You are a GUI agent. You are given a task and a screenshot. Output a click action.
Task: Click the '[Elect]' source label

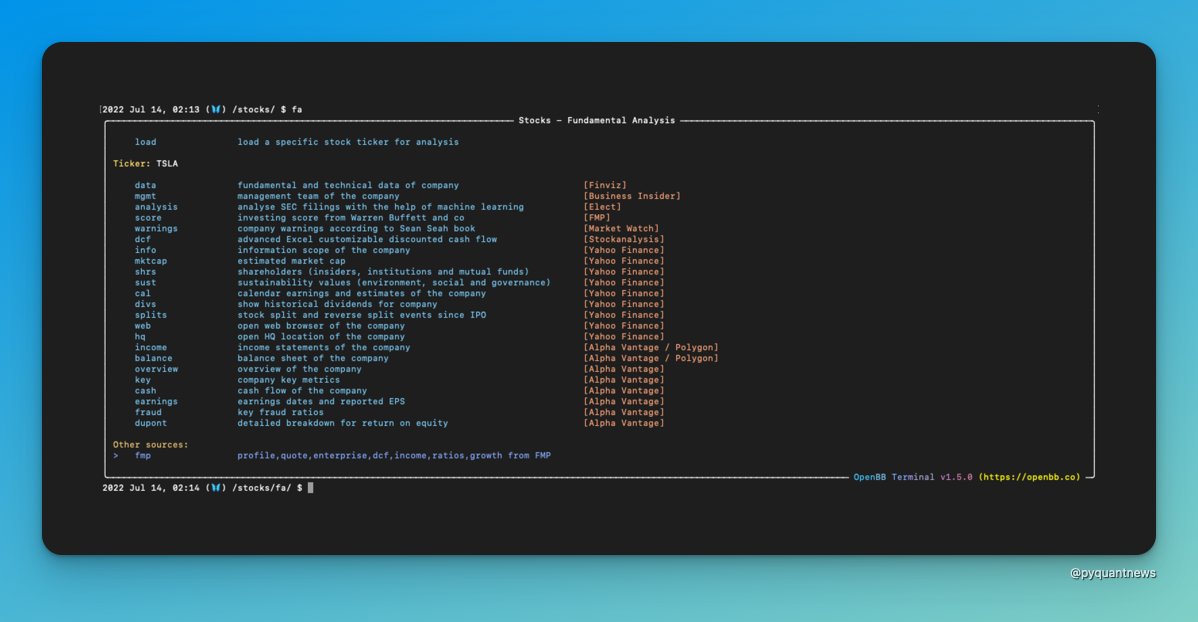pyautogui.click(x=602, y=206)
